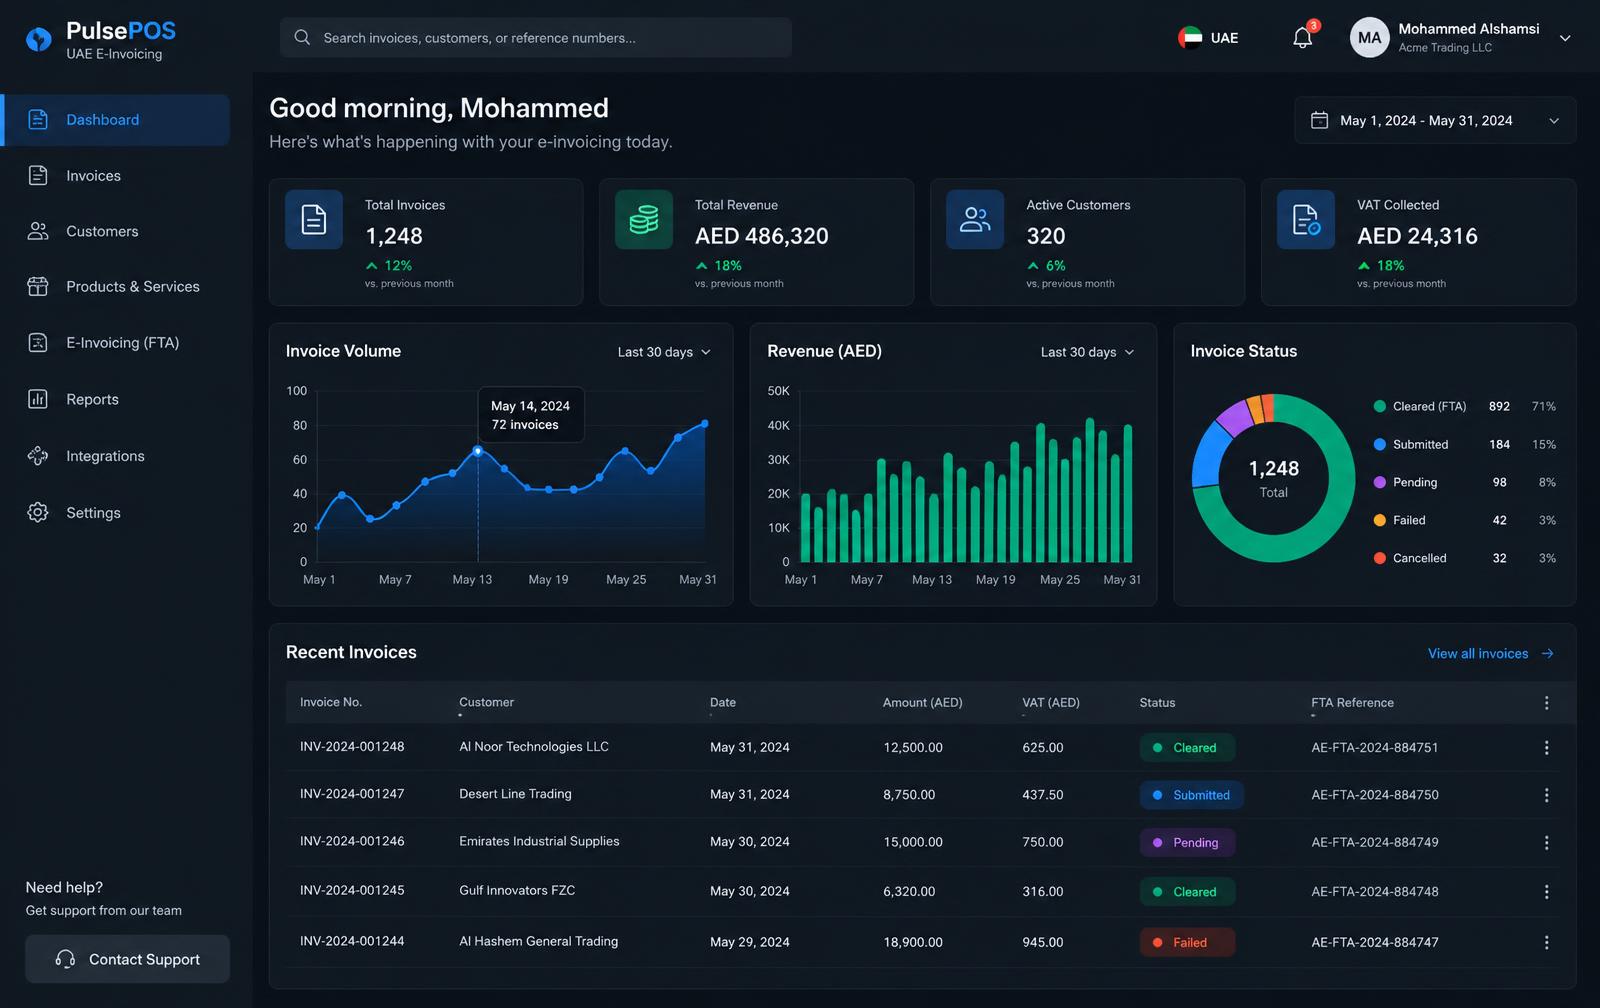Click Contact Support button
Viewport: 1600px width, 1008px height.
click(x=127, y=959)
